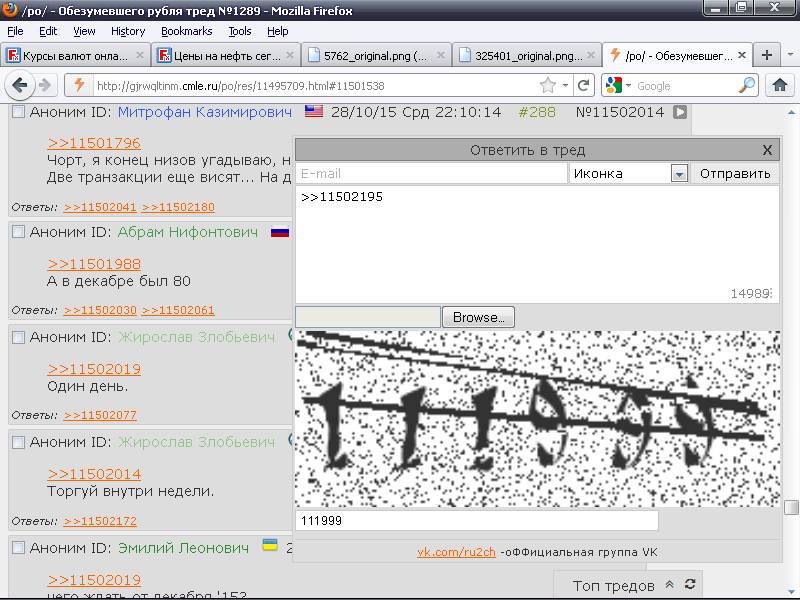Switch to the 5762_original.png tab
The width and height of the screenshot is (800, 600).
tap(377, 55)
